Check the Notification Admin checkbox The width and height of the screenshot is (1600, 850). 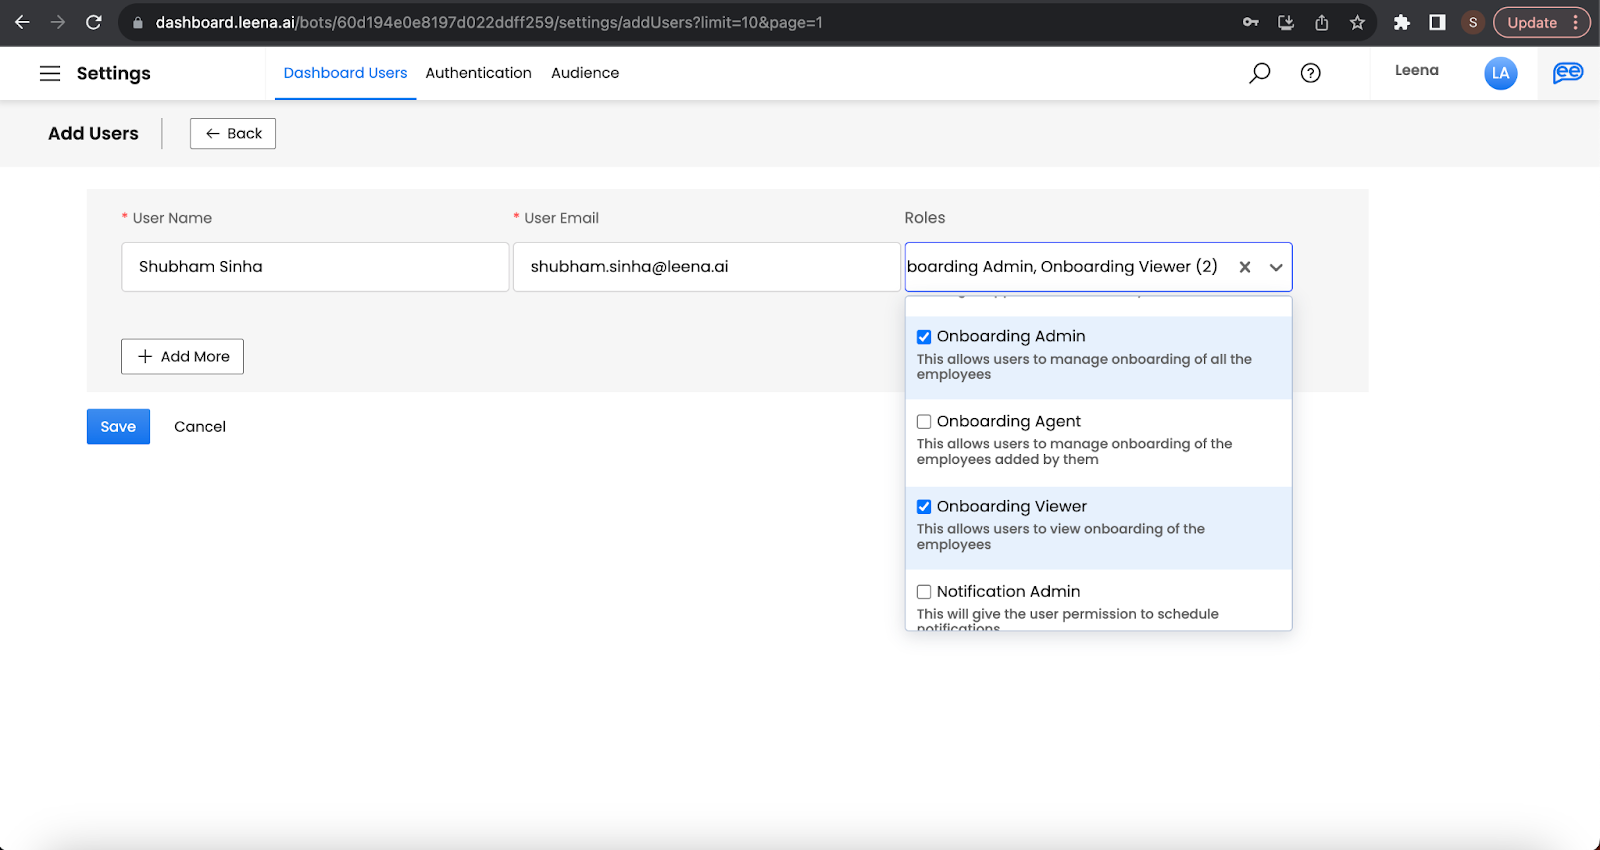[x=924, y=592]
